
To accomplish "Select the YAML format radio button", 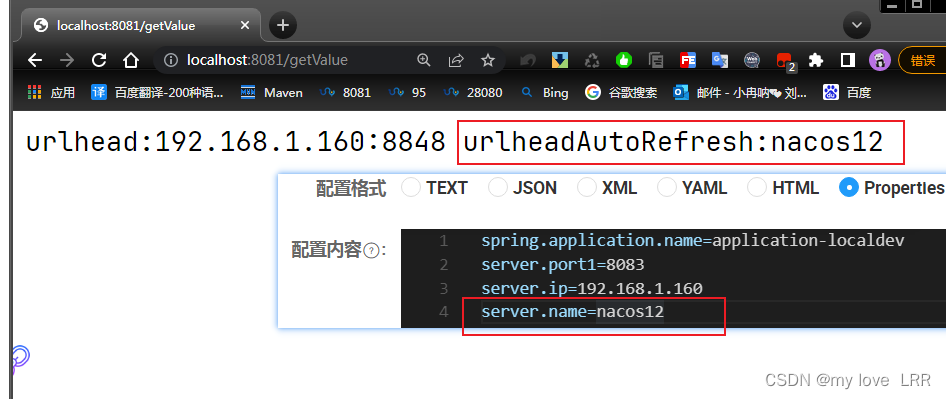I will pyautogui.click(x=667, y=188).
